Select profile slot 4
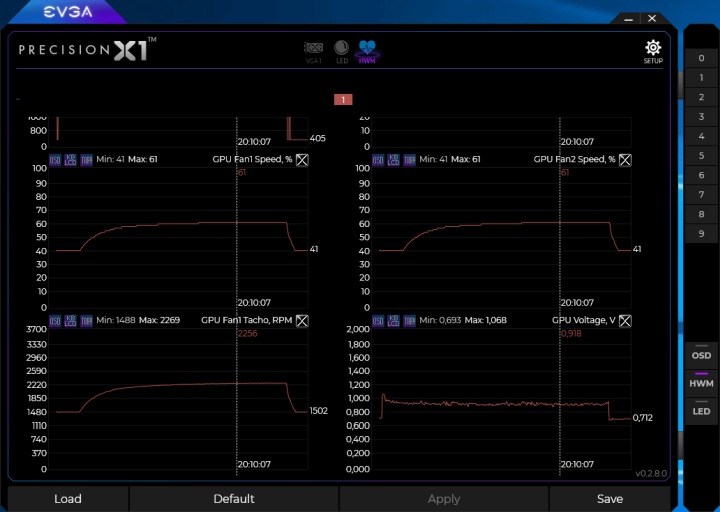Screen dimensions: 720x512 (x=701, y=136)
